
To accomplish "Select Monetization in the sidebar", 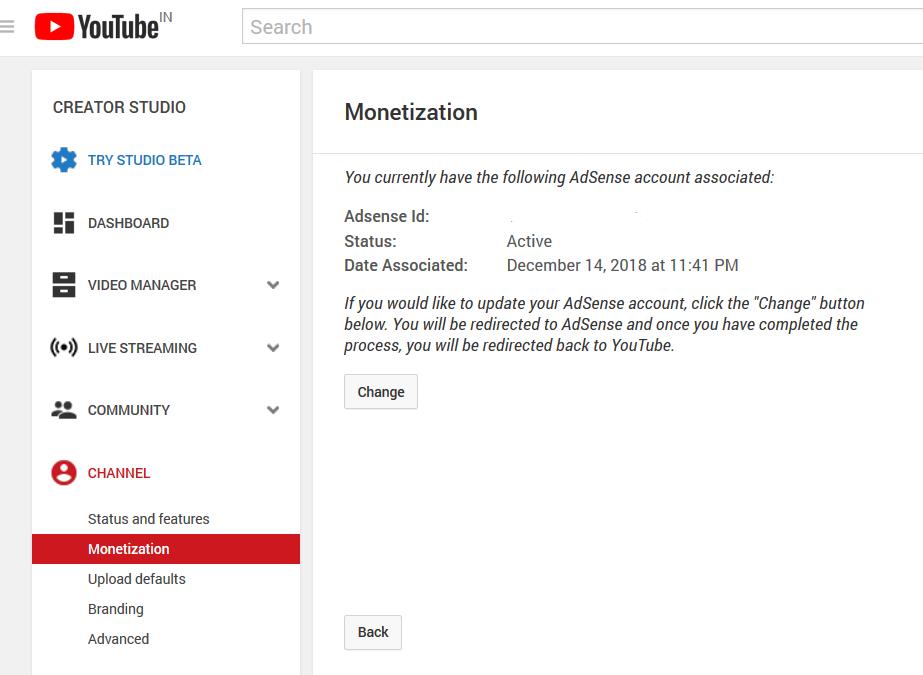I will 166,548.
